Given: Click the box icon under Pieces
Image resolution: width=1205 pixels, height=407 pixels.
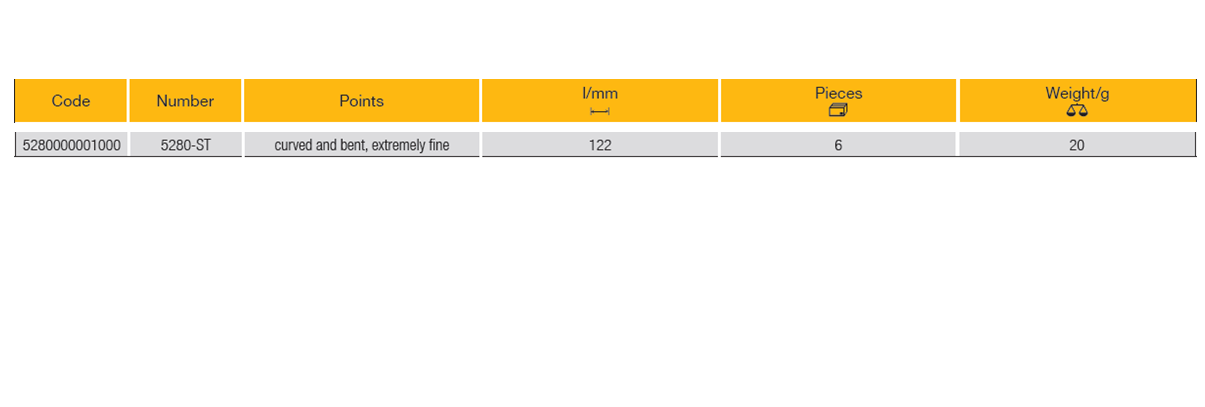Looking at the screenshot, I should (x=838, y=110).
